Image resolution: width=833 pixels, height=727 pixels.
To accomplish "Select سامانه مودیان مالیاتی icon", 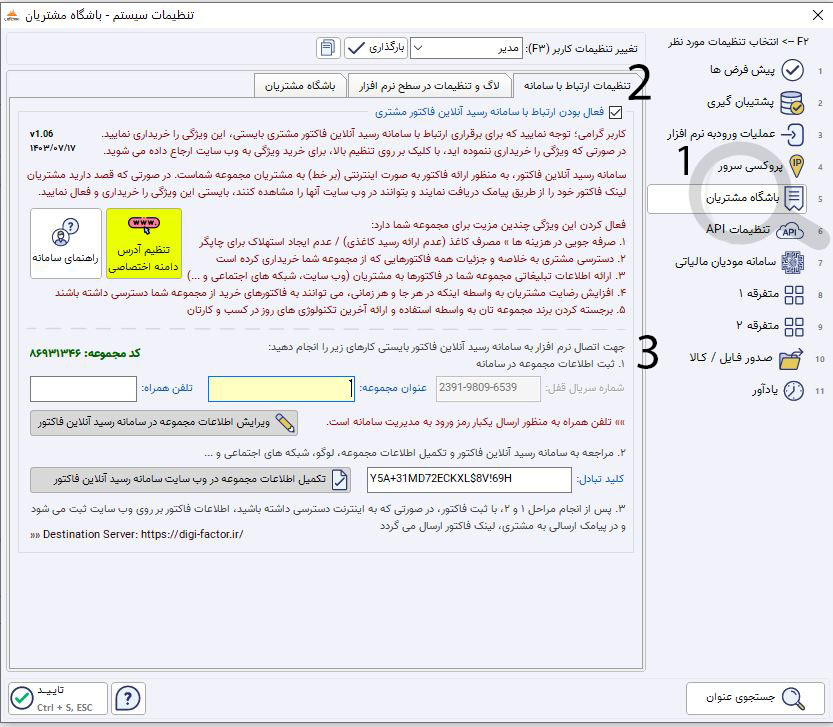I will 792,262.
